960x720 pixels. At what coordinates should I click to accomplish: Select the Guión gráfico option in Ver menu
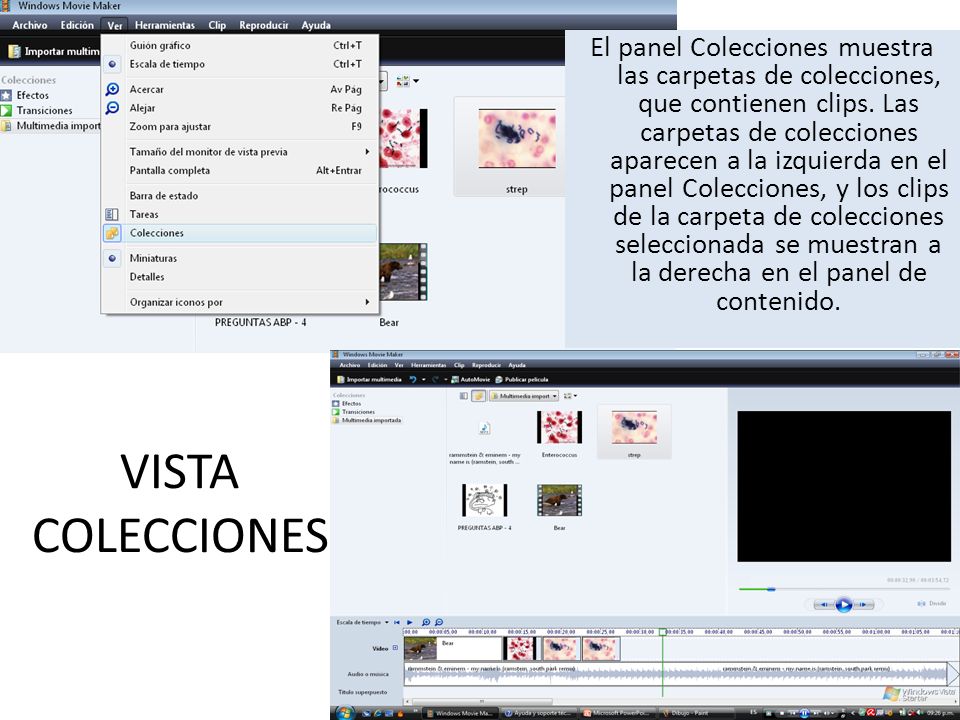(x=240, y=45)
